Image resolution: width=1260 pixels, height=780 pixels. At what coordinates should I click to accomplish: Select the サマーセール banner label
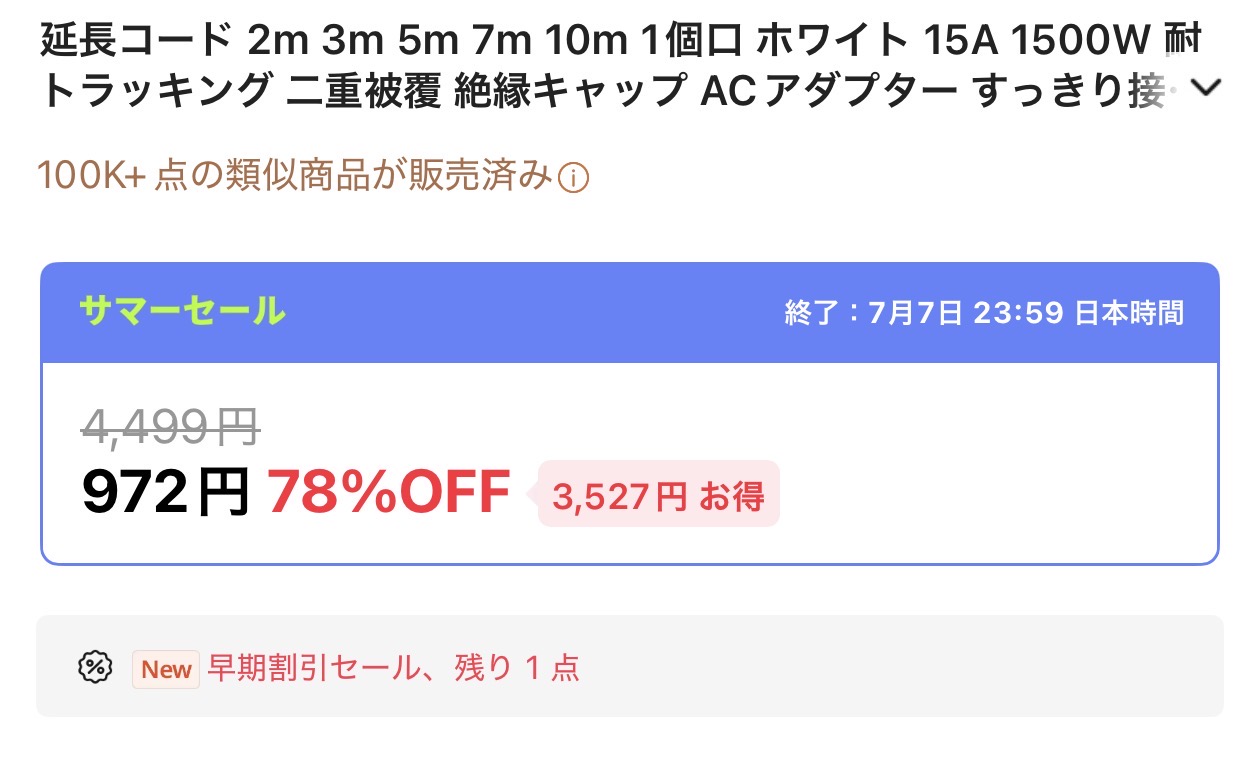182,311
